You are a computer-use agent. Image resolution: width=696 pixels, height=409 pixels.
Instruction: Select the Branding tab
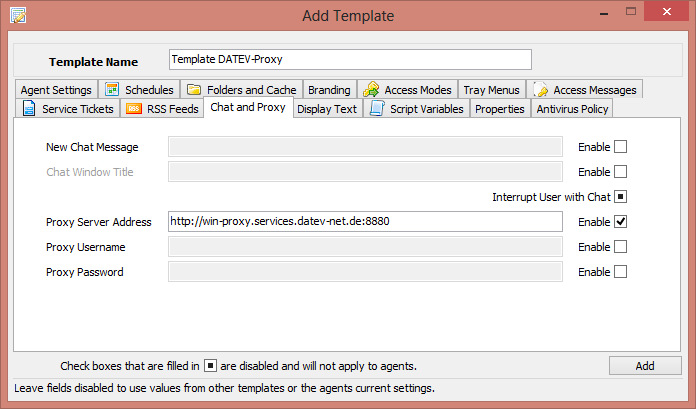click(329, 90)
